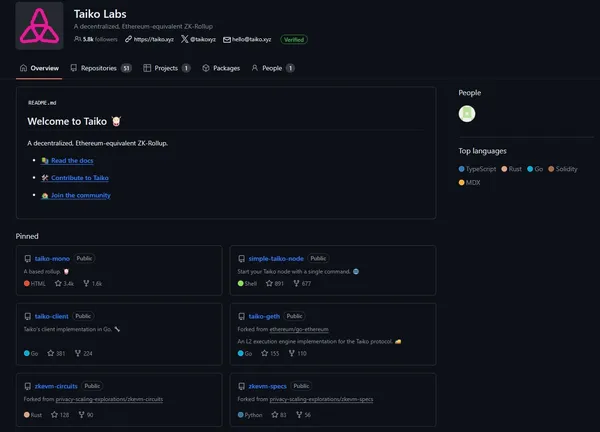Open the ethereum/go-ethereum fork source link
The image size is (600, 432).
pyautogui.click(x=299, y=329)
